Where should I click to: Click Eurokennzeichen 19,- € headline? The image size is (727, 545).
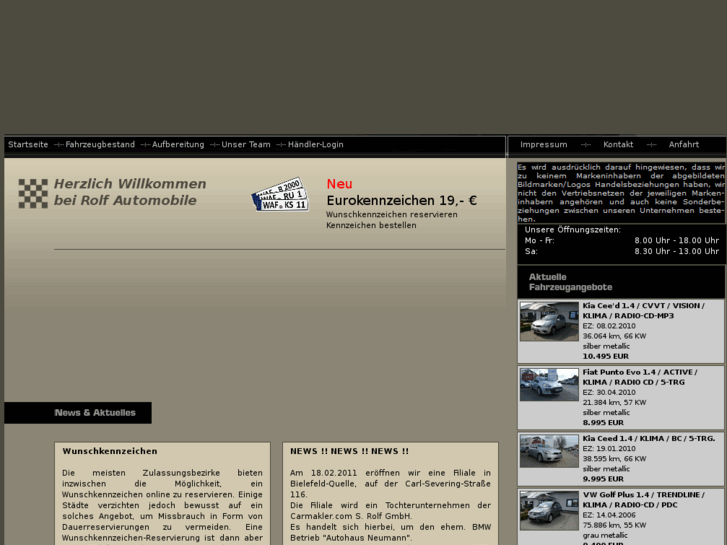click(402, 201)
